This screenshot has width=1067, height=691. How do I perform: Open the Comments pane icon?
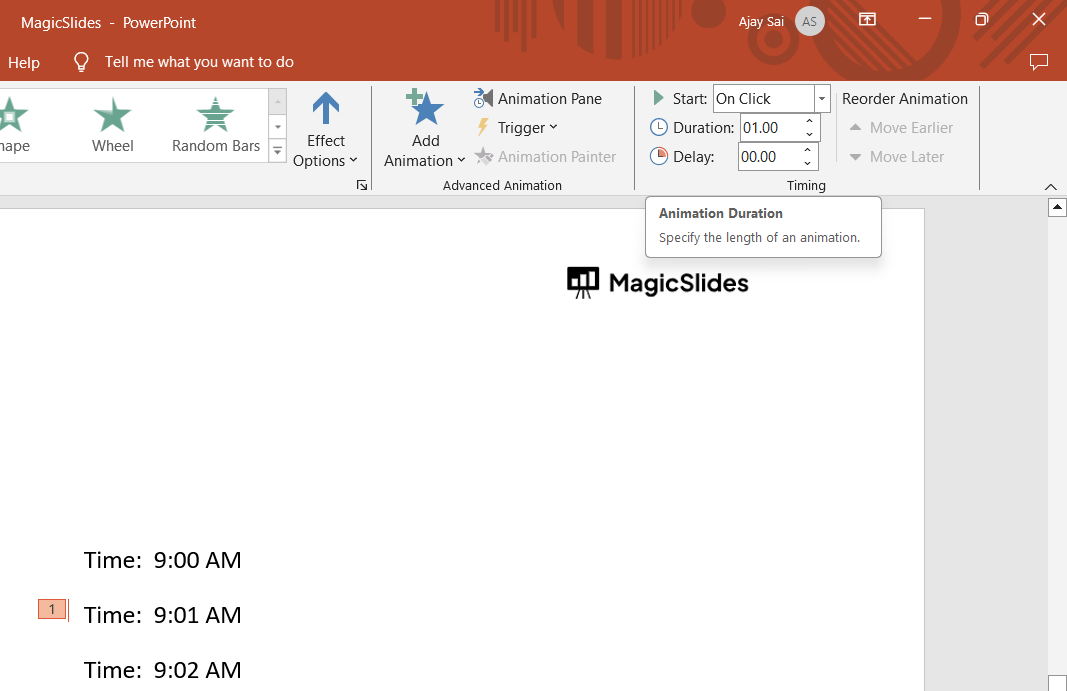[1038, 62]
